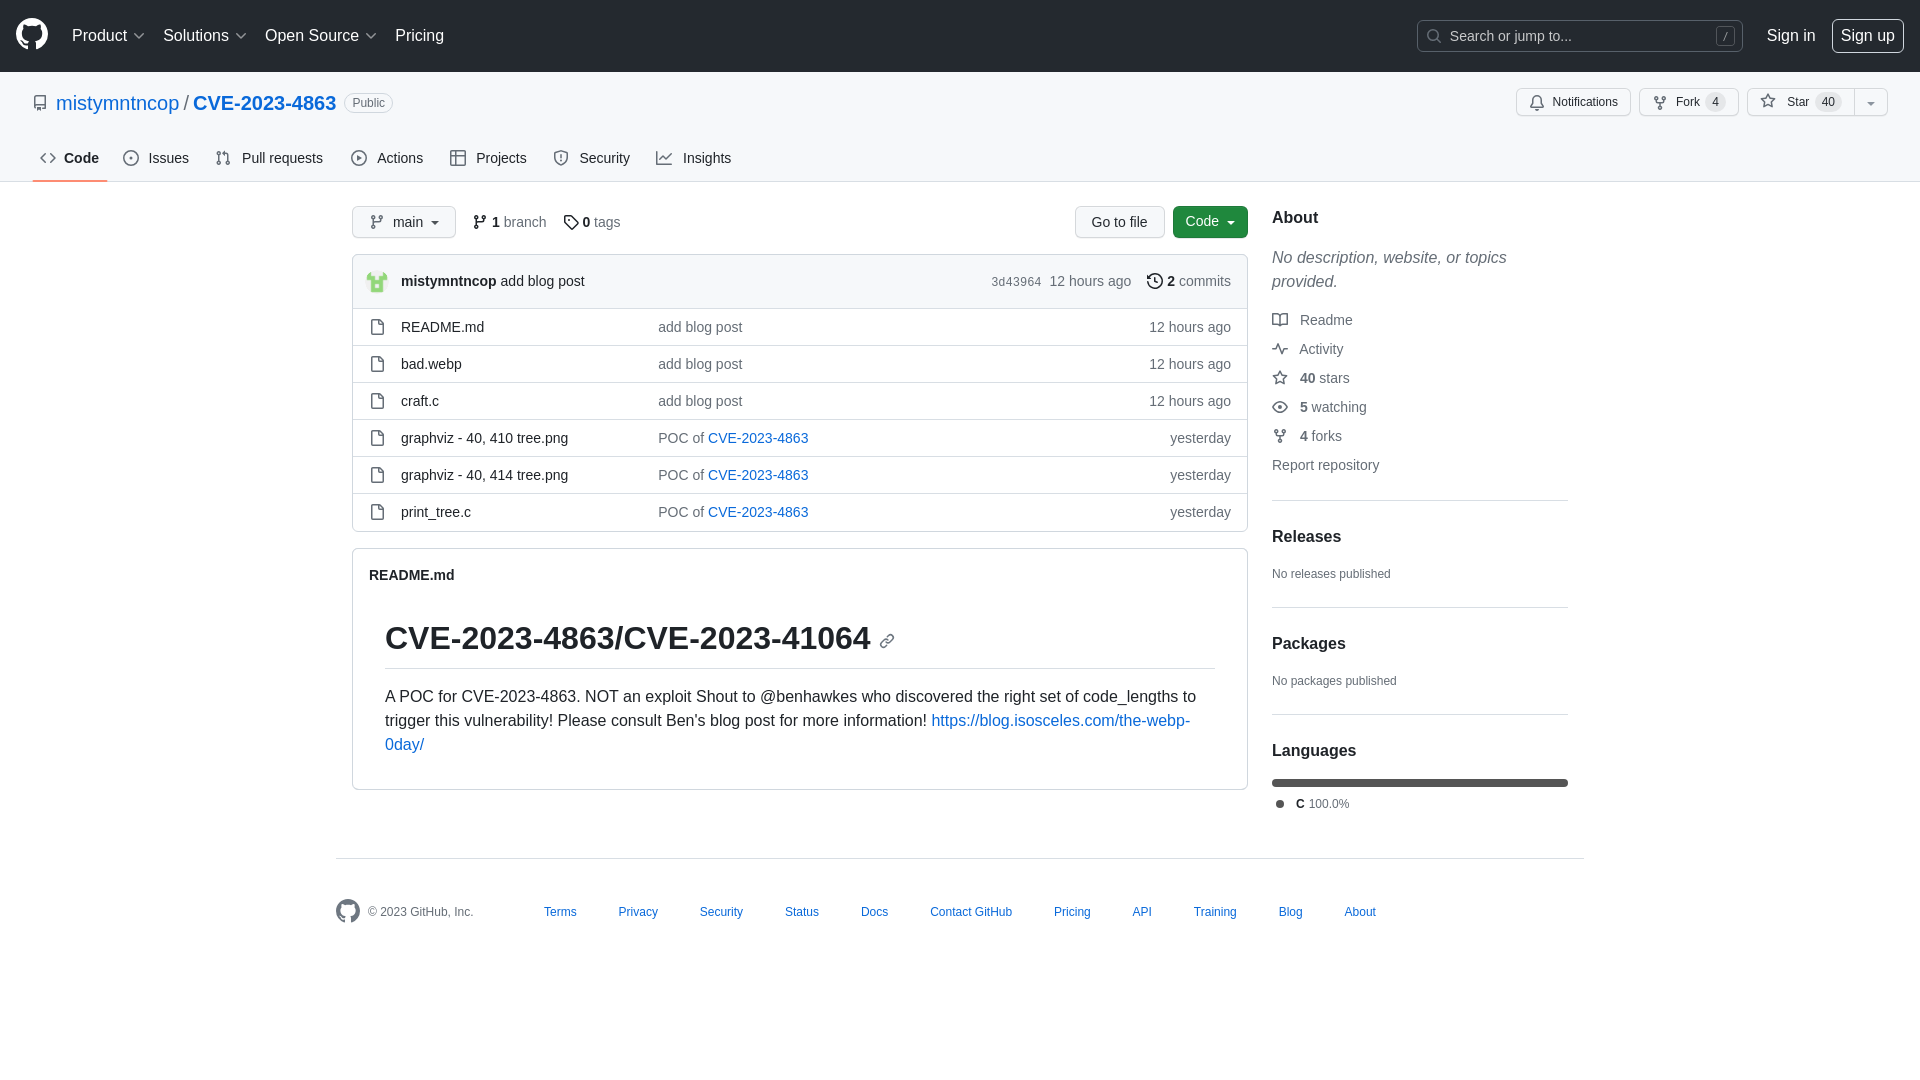Switch to the Security tab
The width and height of the screenshot is (1920, 1080).
(x=592, y=158)
